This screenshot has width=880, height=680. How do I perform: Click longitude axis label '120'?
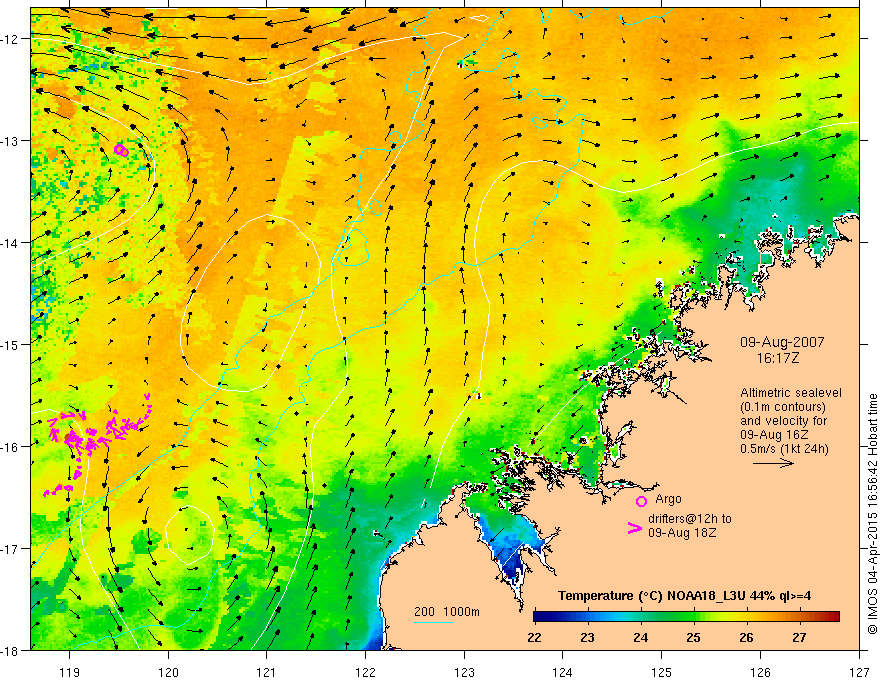(x=168, y=672)
